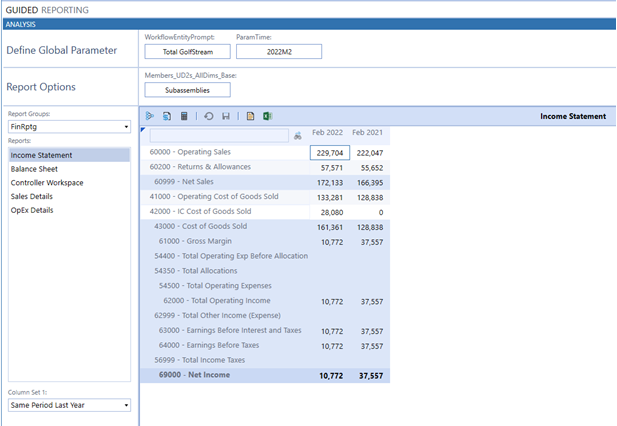This screenshot has width=617, height=426.
Task: Click the row expansion tree icon in toolbar
Action: pyautogui.click(x=150, y=116)
